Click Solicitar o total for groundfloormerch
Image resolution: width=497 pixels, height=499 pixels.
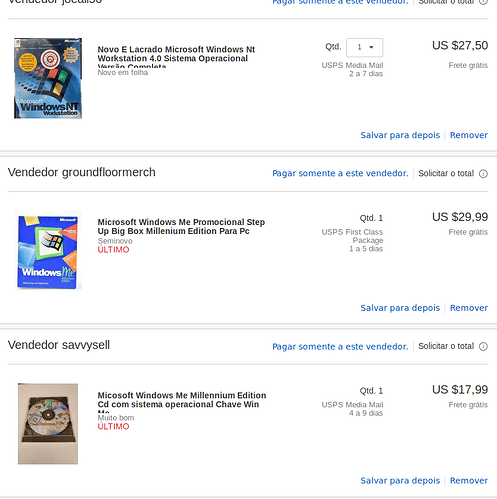pyautogui.click(x=446, y=173)
